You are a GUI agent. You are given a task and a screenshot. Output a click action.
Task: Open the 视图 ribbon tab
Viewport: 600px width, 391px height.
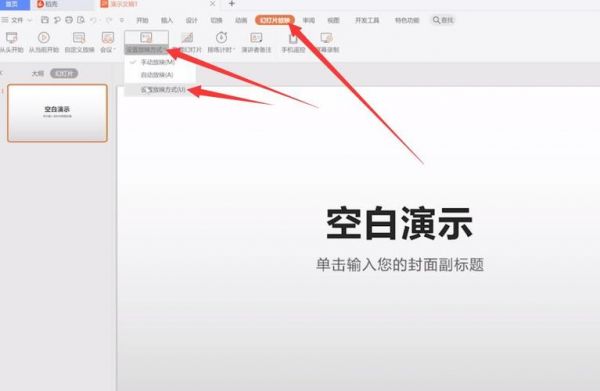[334, 20]
